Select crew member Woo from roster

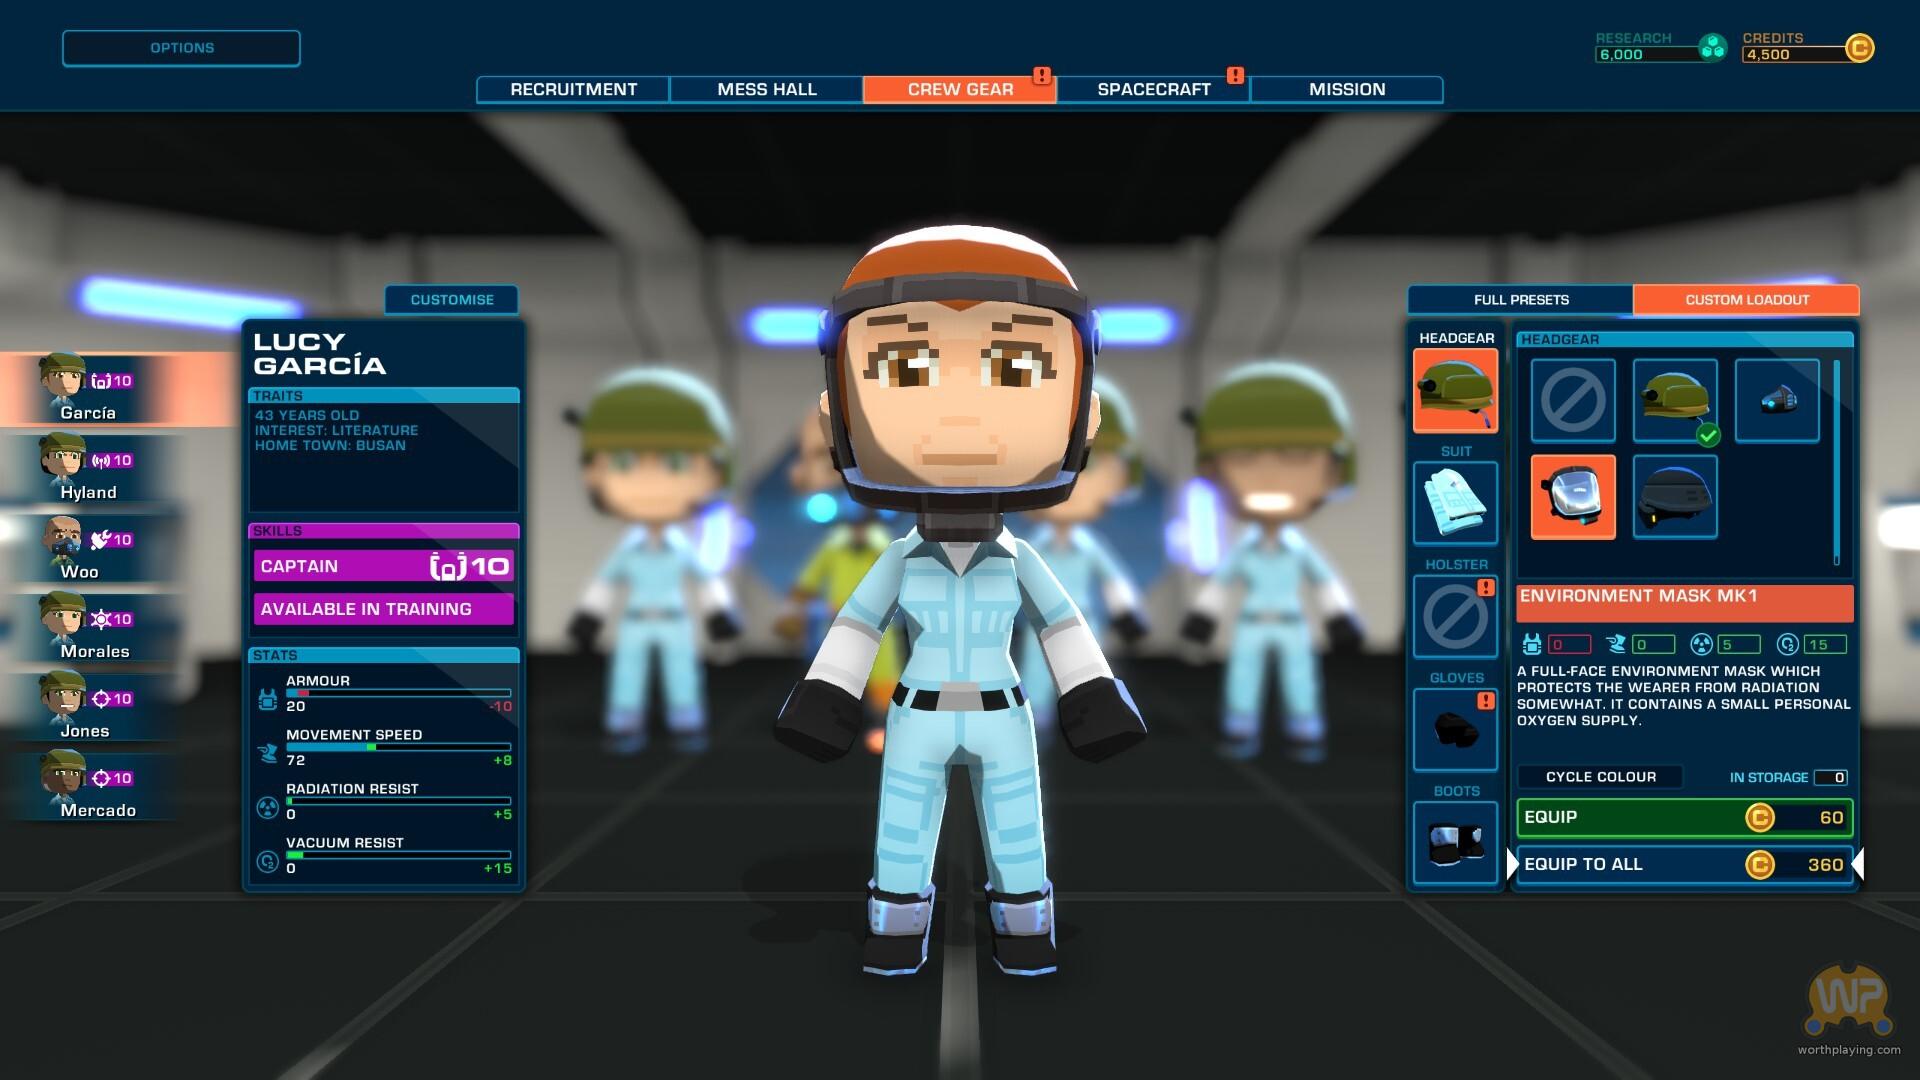(80, 548)
